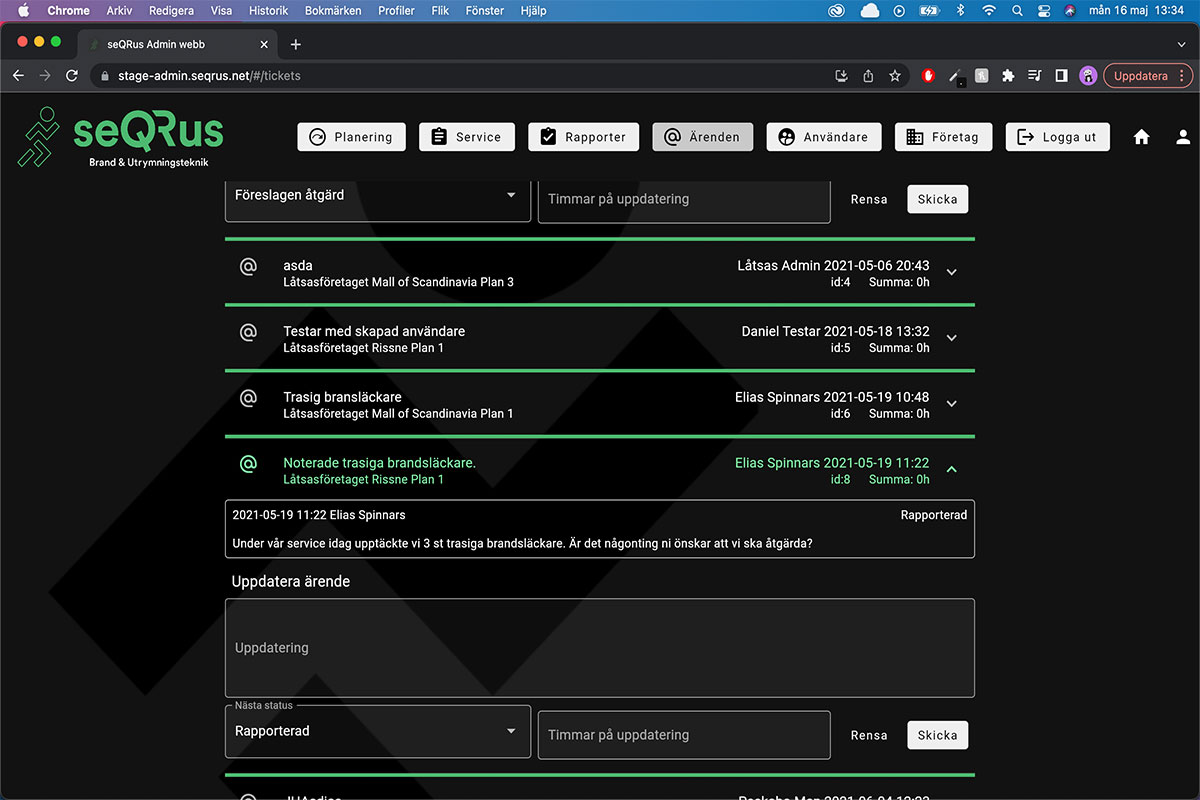Click the seQRus running man logo

pyautogui.click(x=38, y=137)
